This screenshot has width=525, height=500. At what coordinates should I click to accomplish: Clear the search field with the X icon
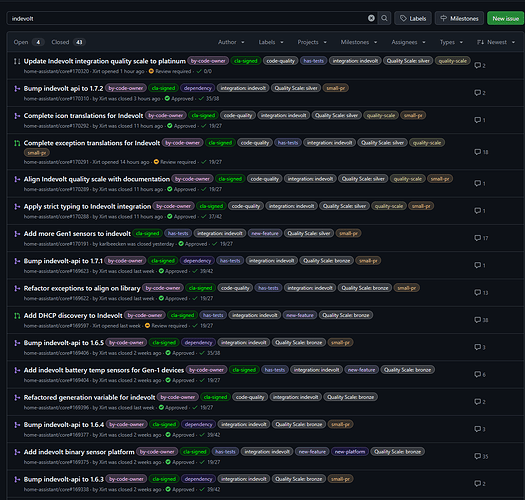click(371, 18)
